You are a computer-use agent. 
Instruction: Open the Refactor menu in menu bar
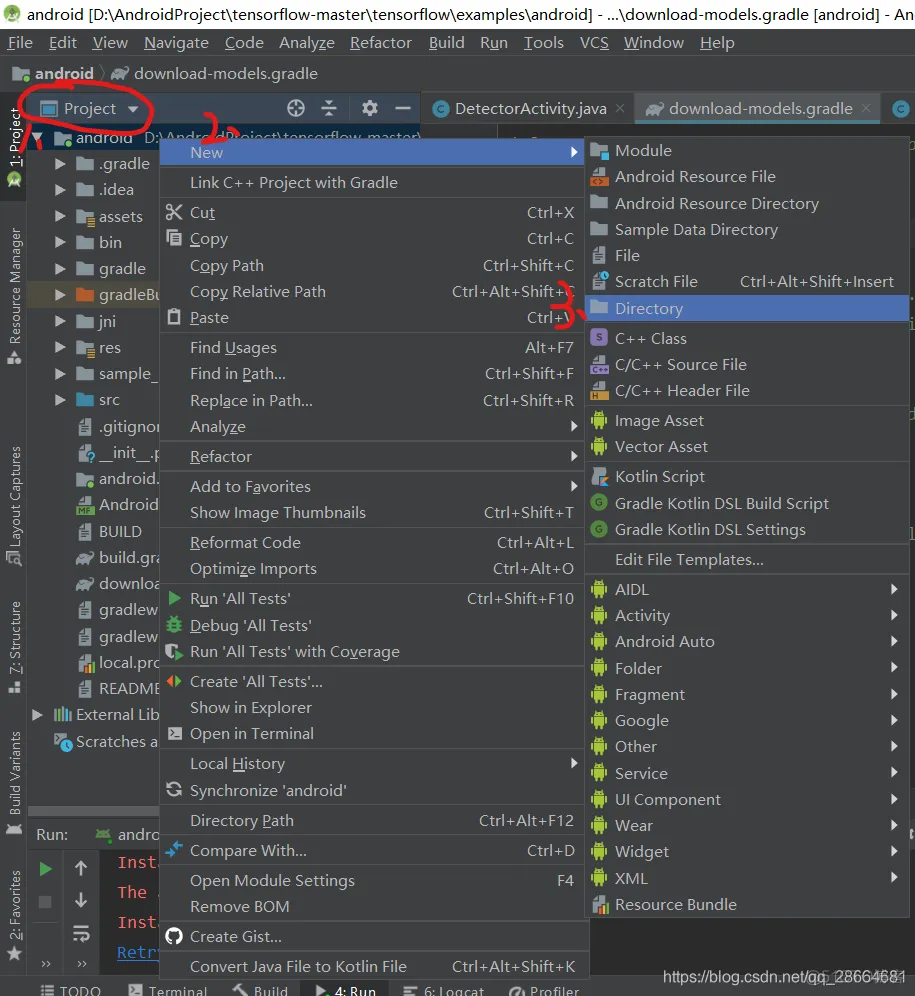381,43
